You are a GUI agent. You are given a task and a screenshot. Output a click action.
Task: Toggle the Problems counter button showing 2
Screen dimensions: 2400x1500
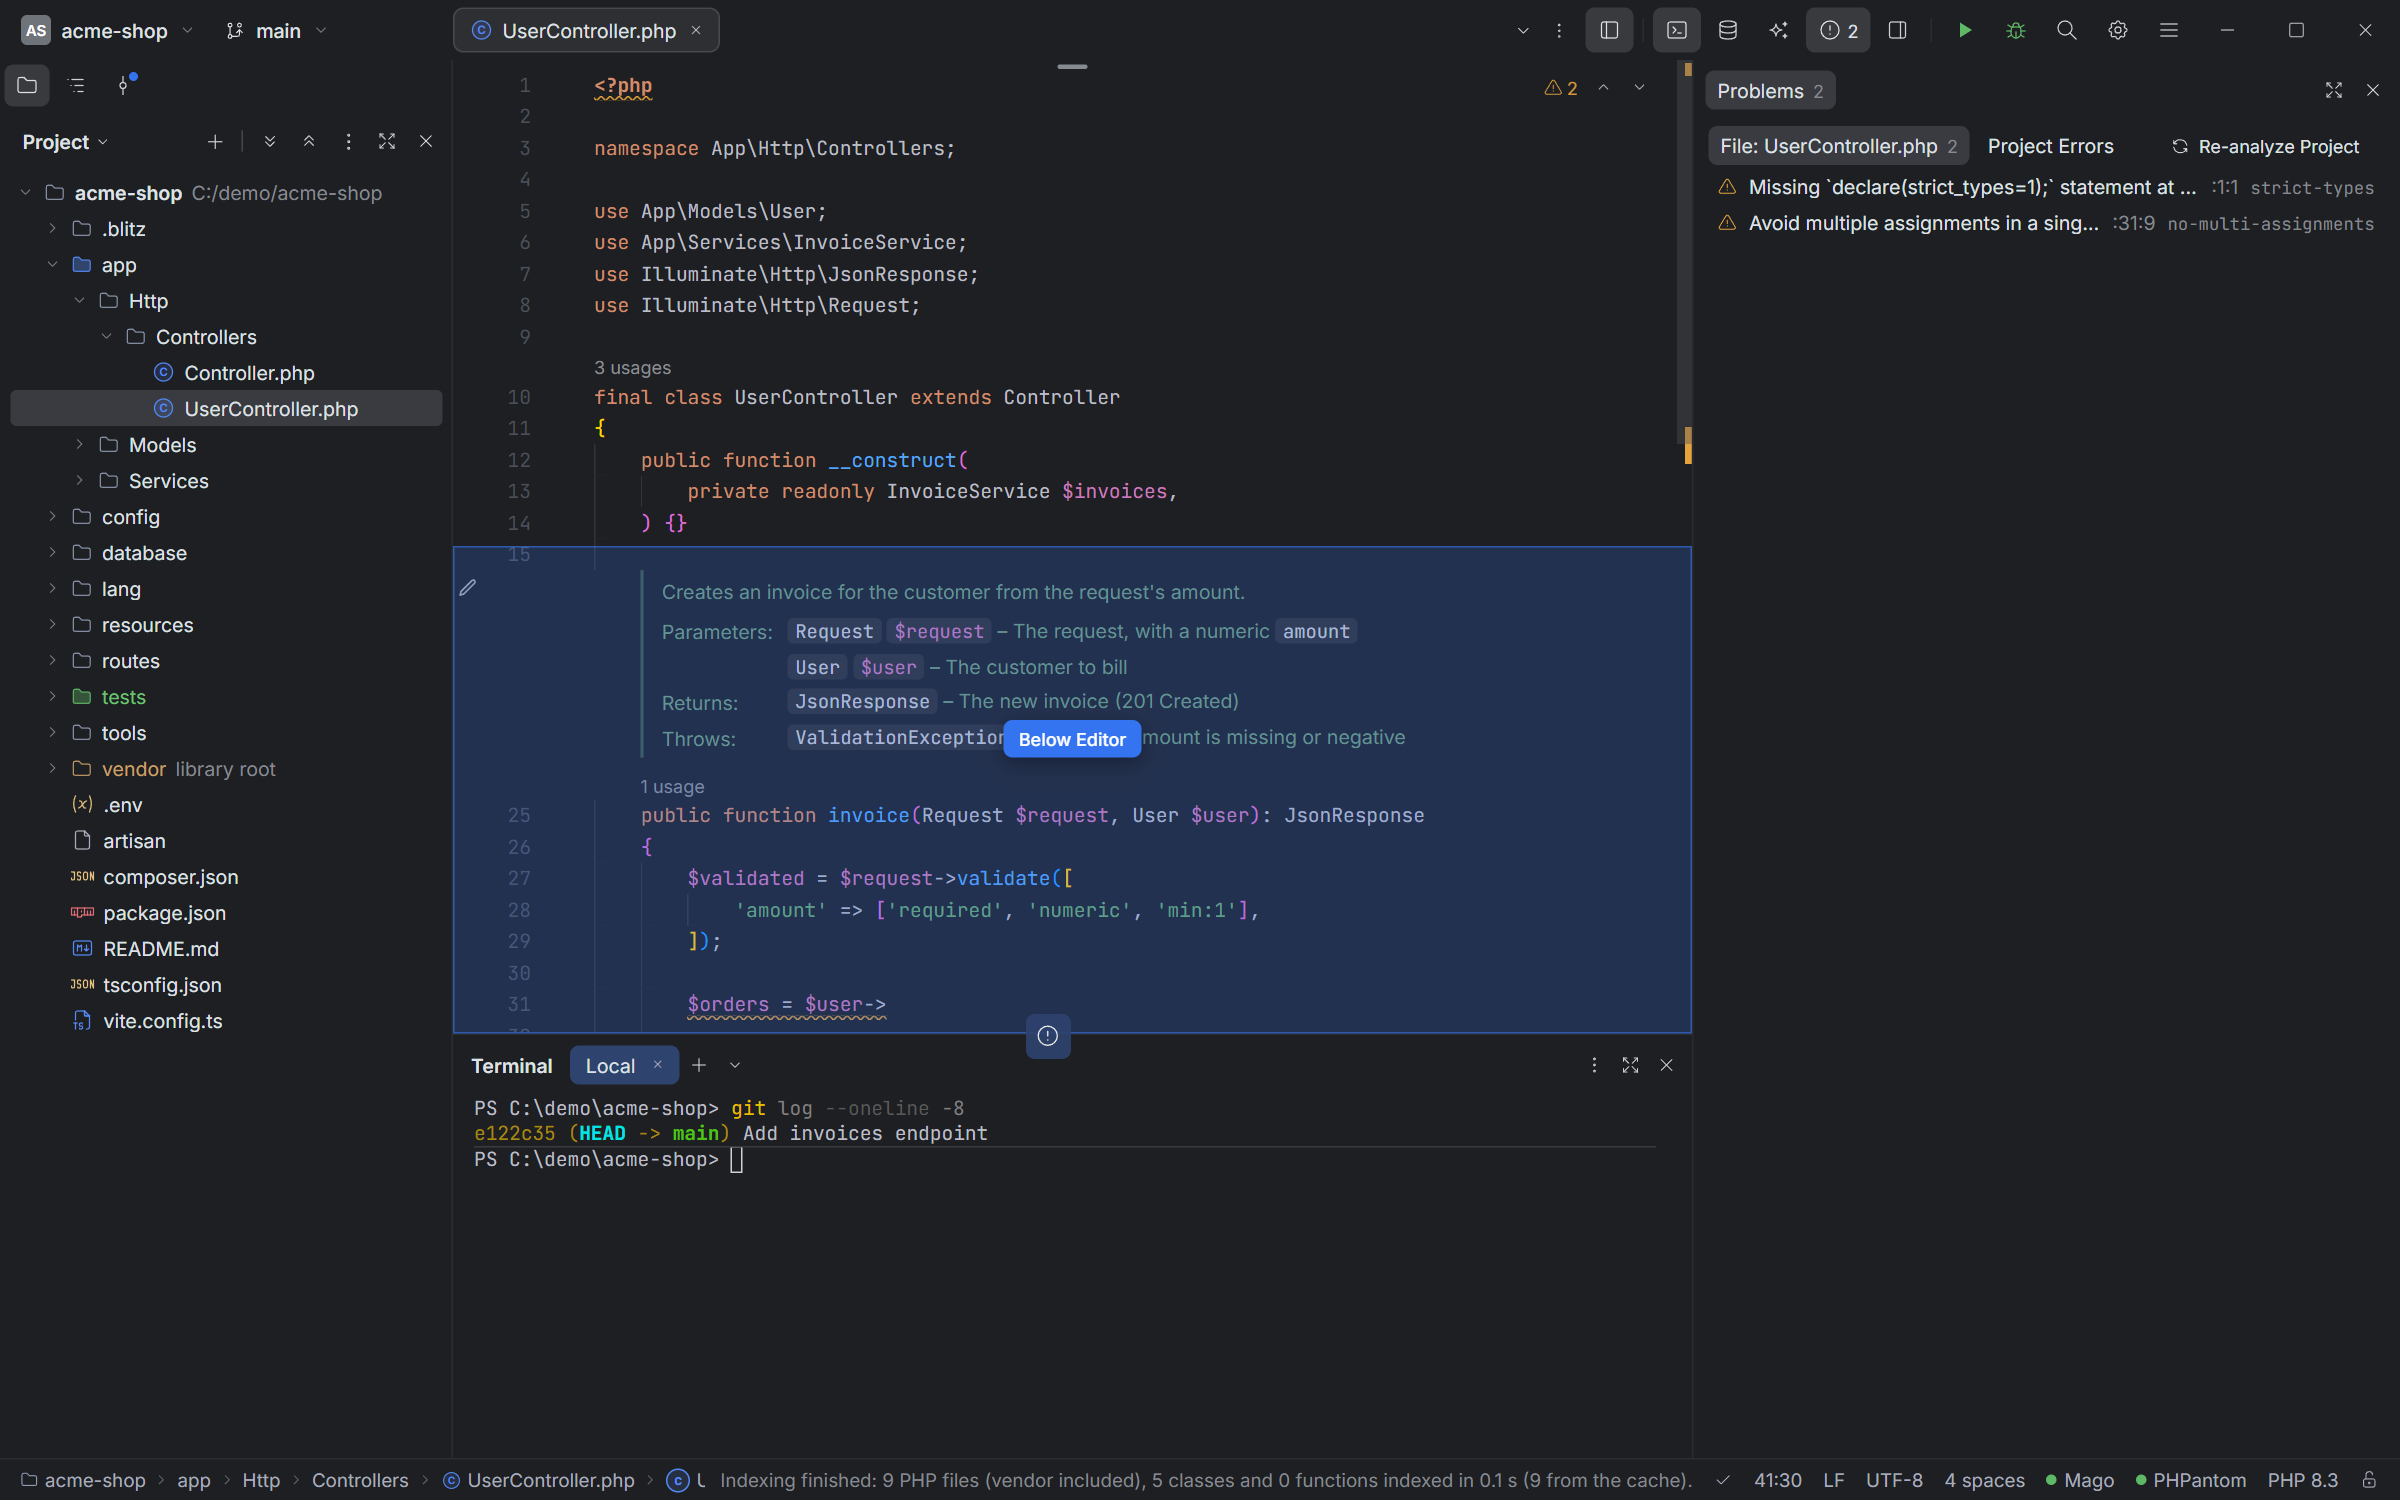tap(1838, 30)
